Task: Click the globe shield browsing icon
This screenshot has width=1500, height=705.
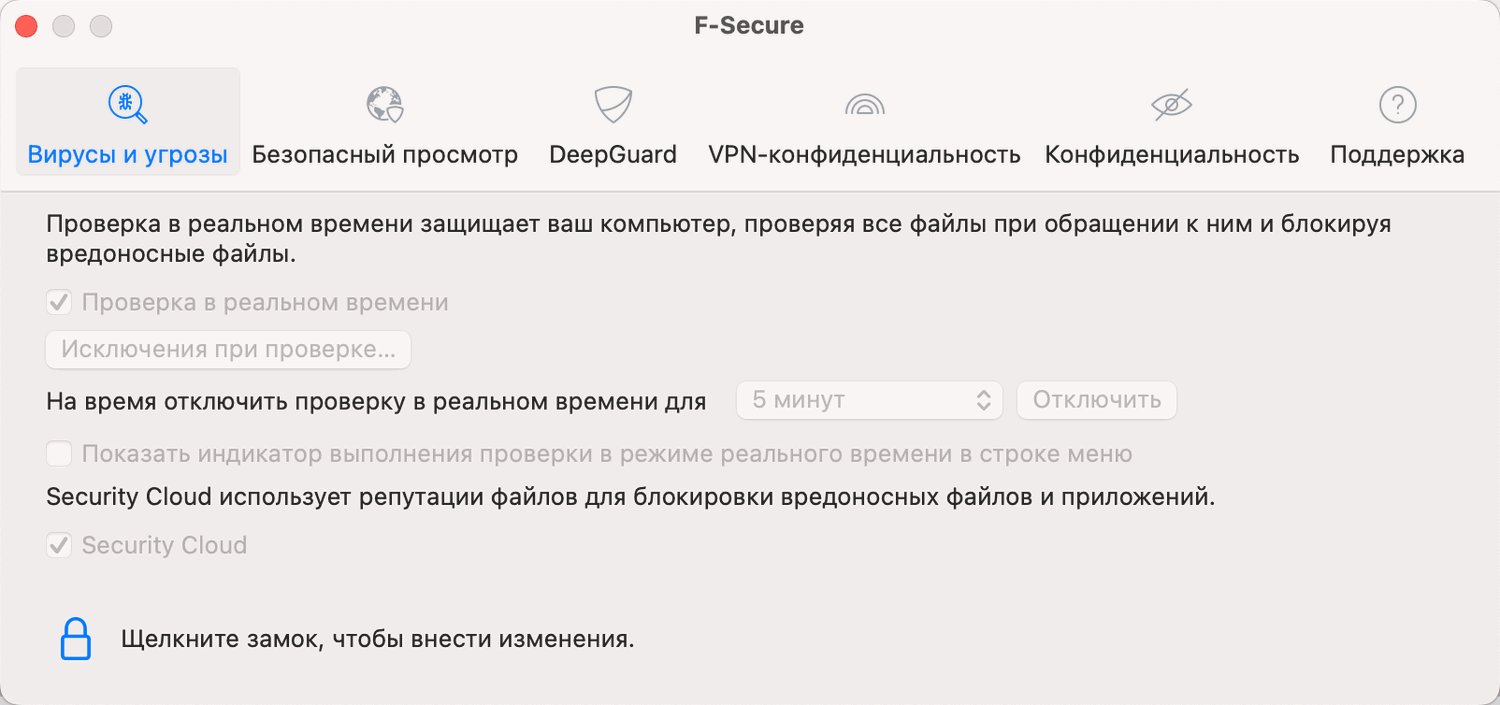Action: 384,104
